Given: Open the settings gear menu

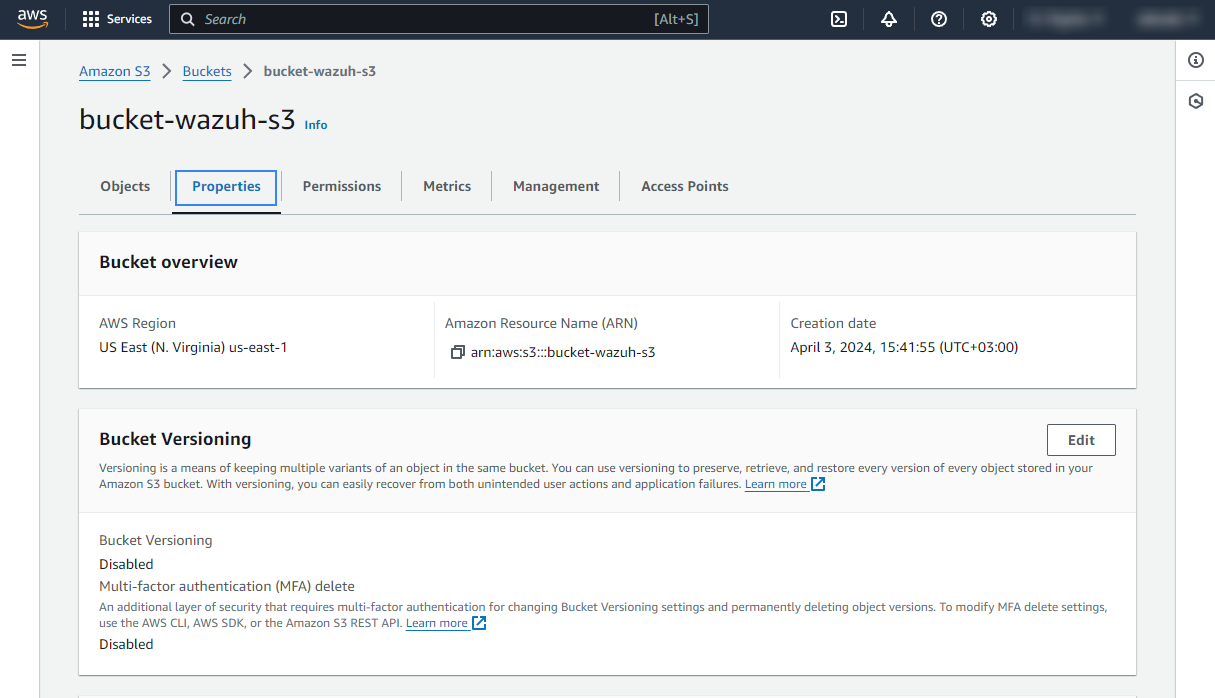Looking at the screenshot, I should [988, 19].
